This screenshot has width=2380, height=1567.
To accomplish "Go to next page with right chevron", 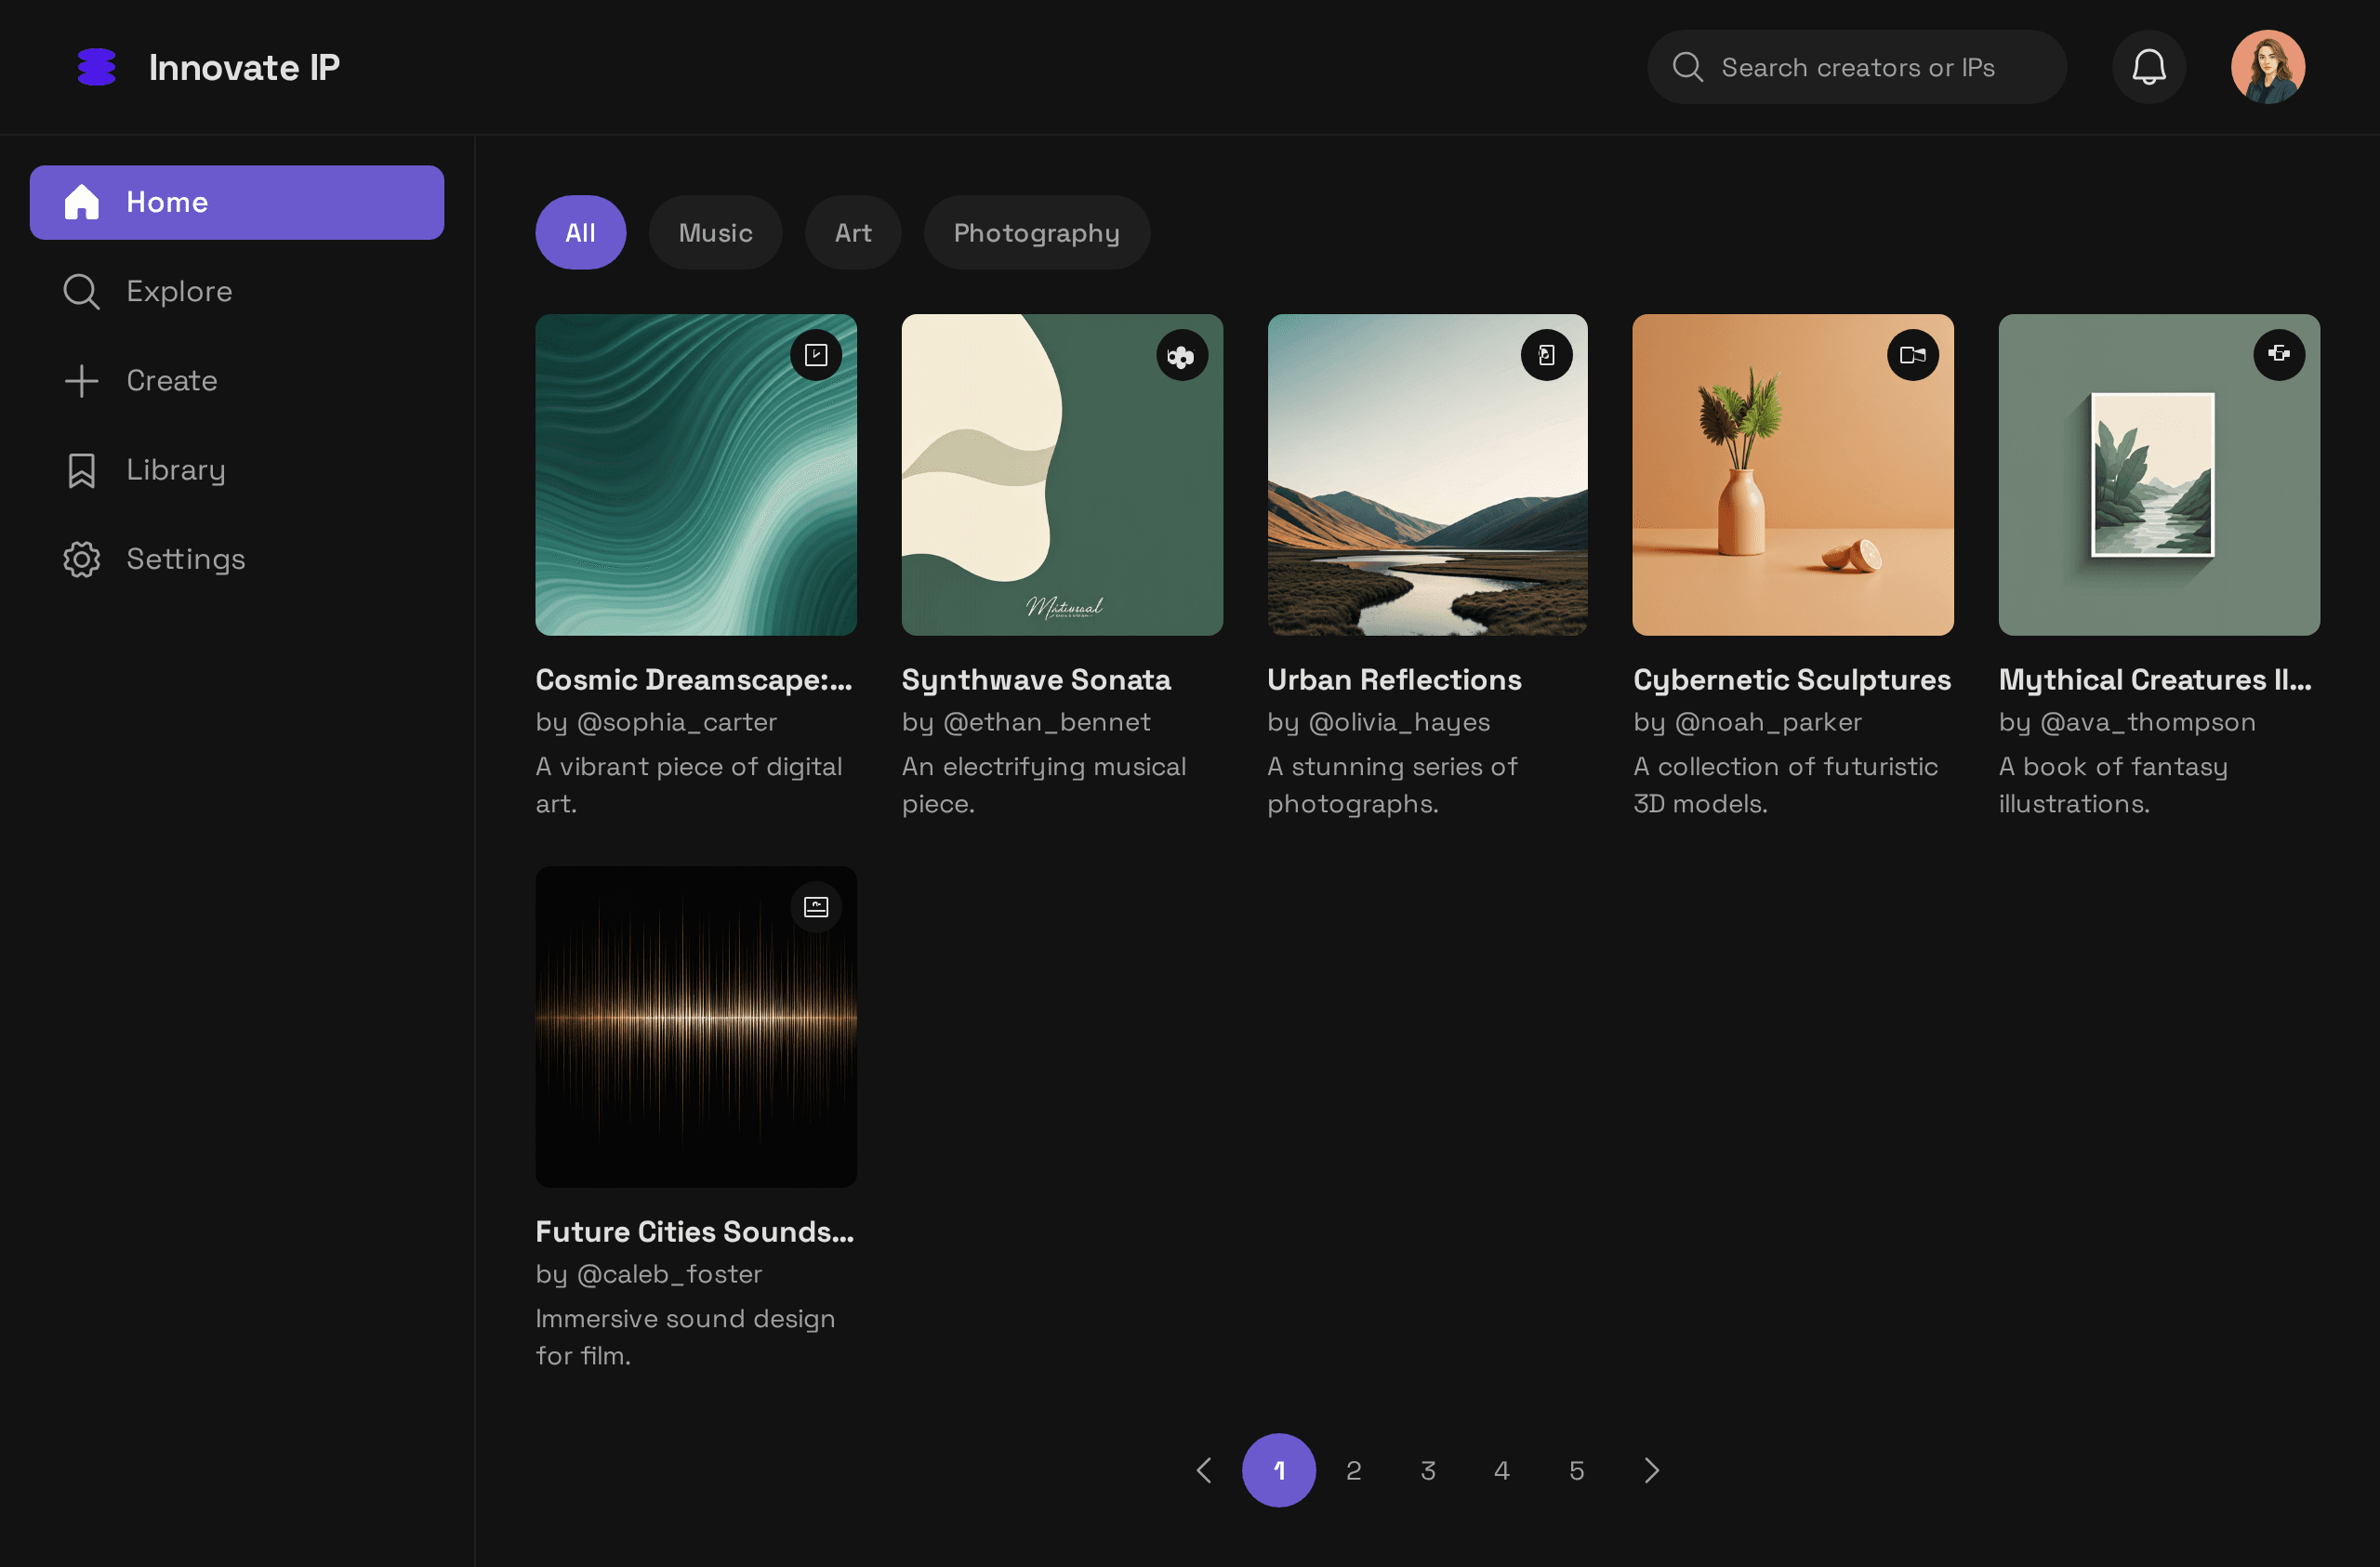I will click(x=1651, y=1470).
